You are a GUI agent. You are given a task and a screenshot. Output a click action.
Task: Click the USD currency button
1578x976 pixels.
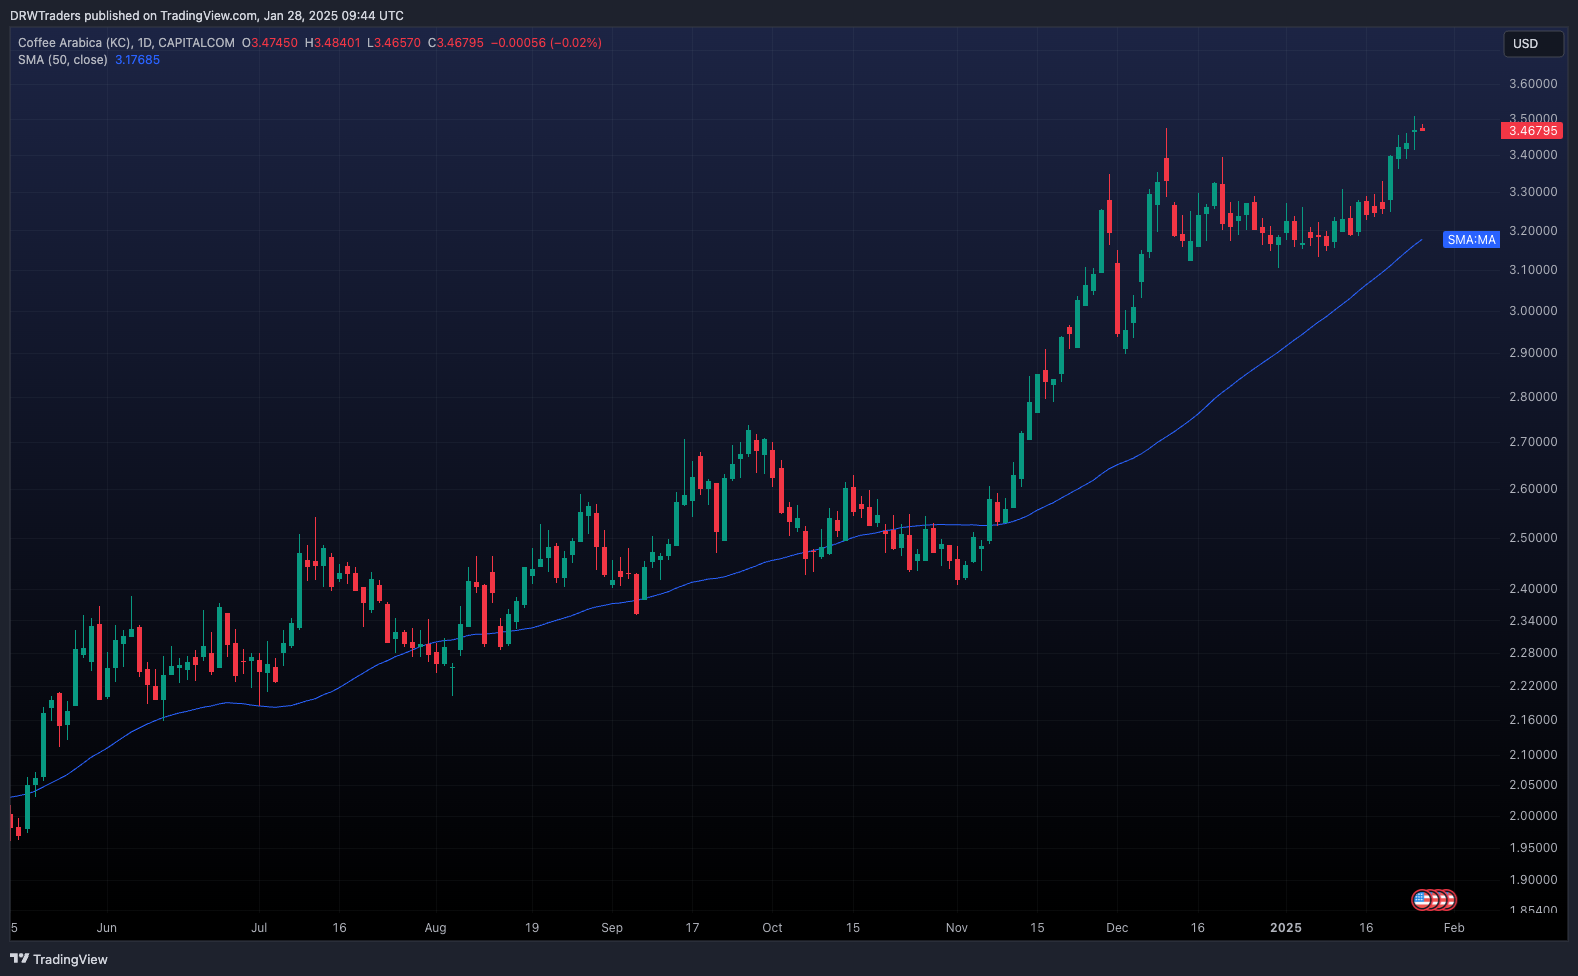pos(1533,44)
